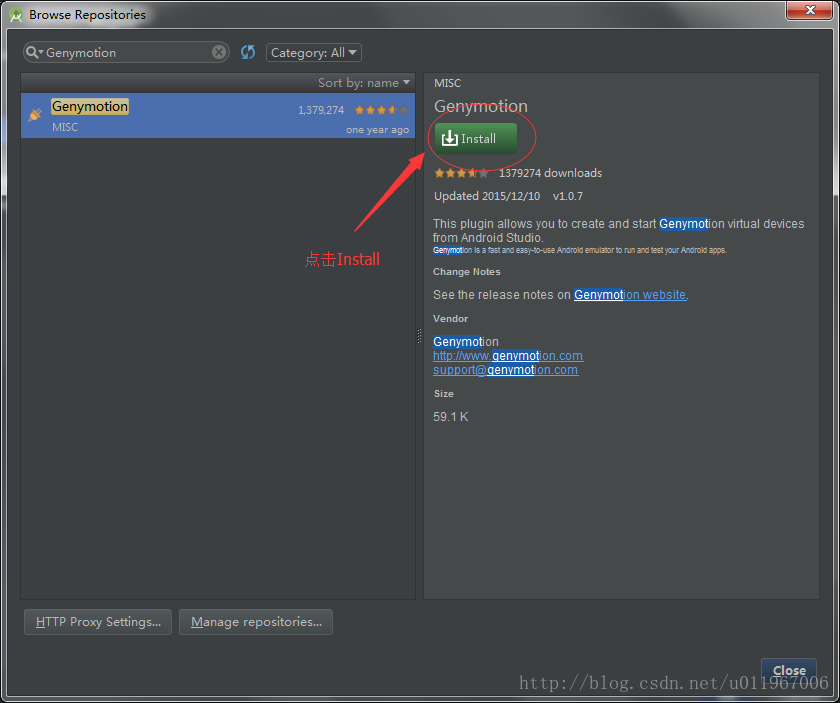The image size is (840, 703).
Task: Click the 'Updated 2015/12/10' text
Action: (x=487, y=196)
